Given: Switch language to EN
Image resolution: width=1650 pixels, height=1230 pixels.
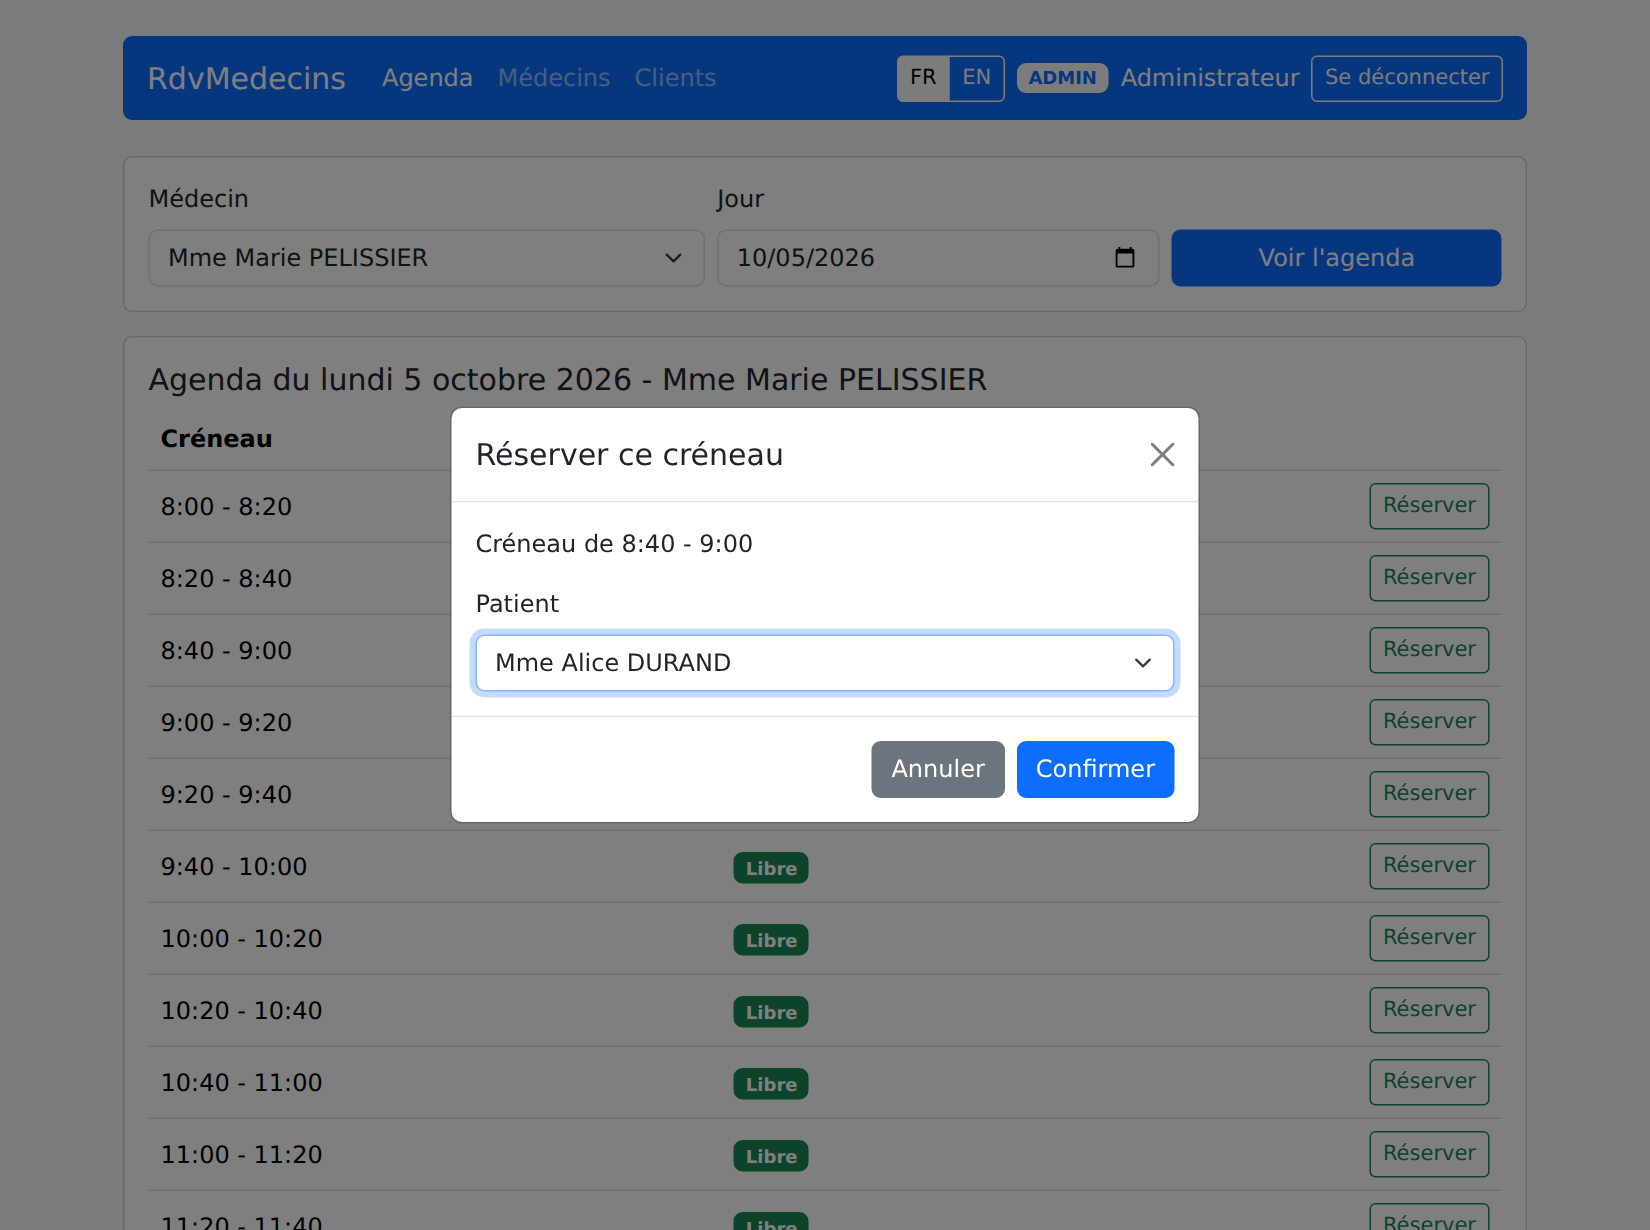Looking at the screenshot, I should tap(977, 78).
